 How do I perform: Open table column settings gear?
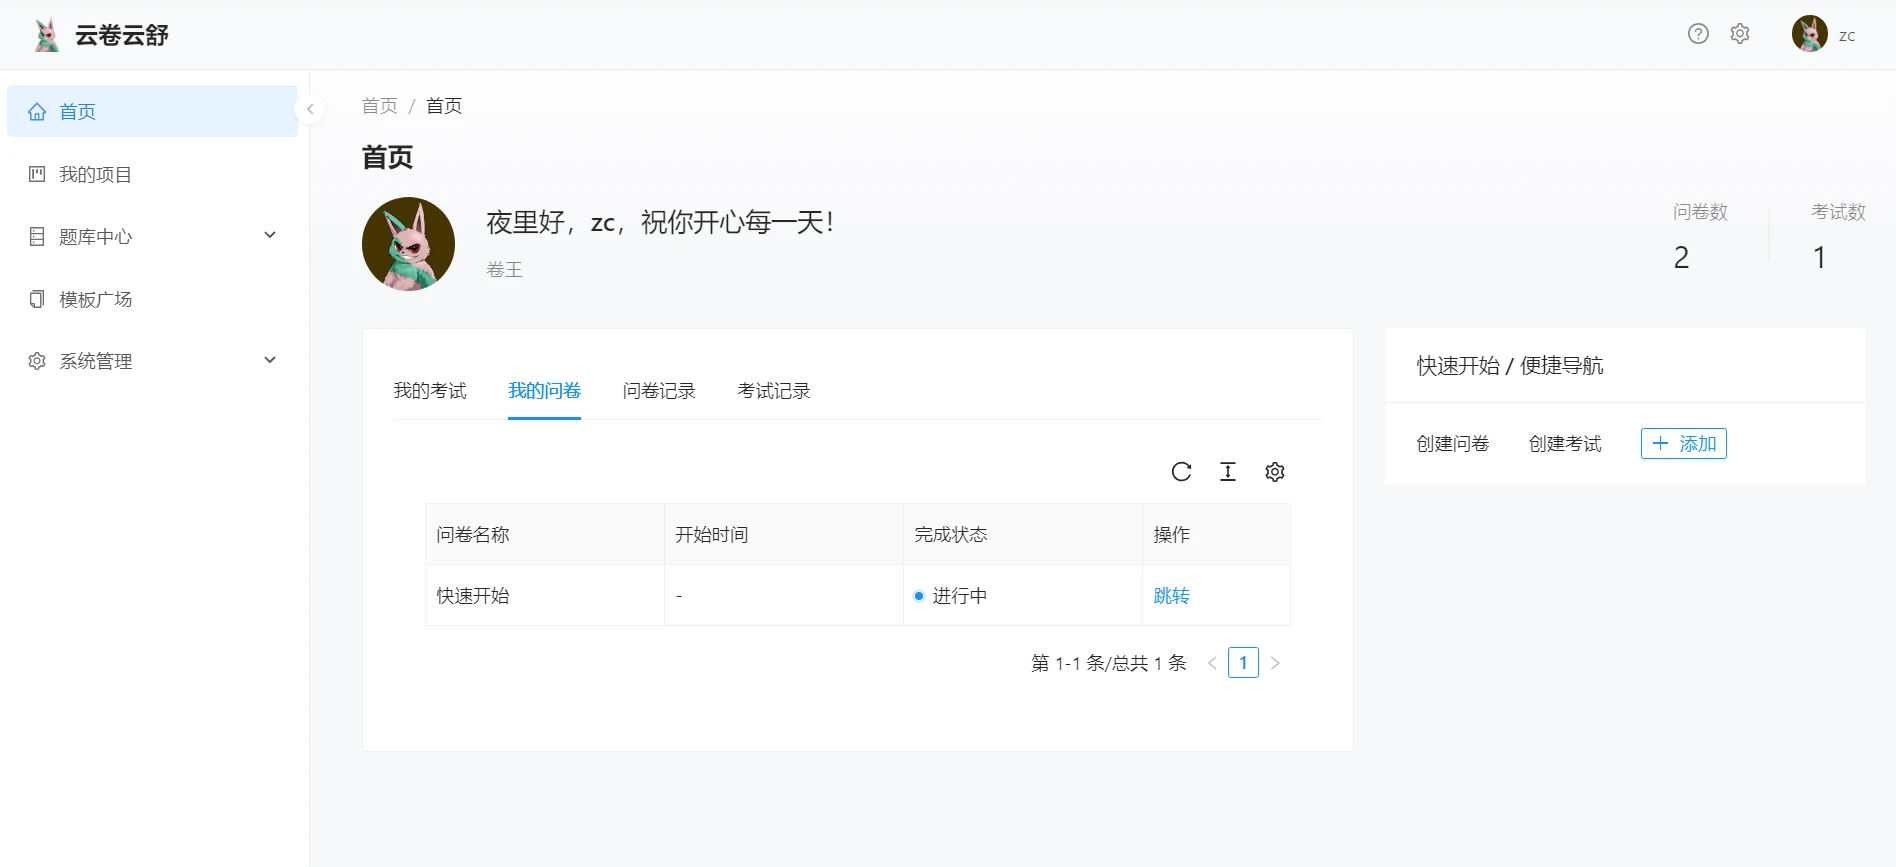pyautogui.click(x=1275, y=472)
